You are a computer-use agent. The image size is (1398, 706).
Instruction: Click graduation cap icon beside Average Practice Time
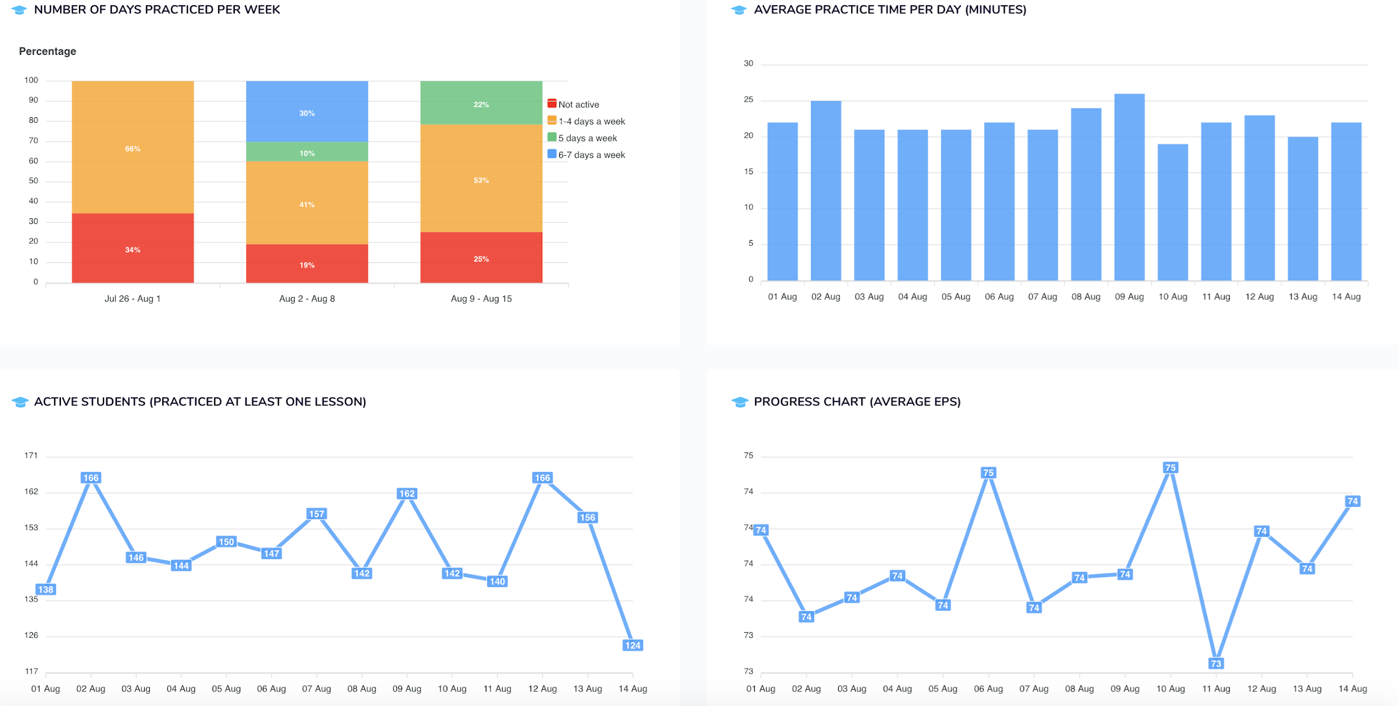coord(739,10)
